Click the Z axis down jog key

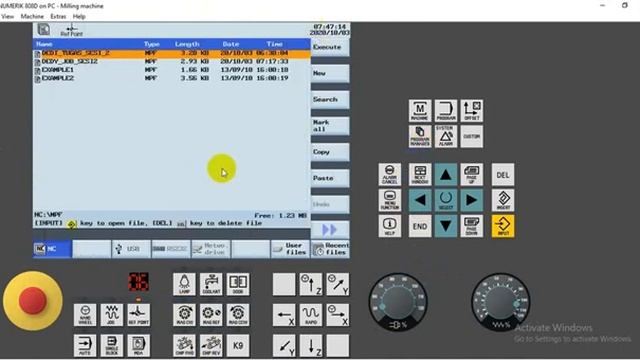[x=311, y=345]
